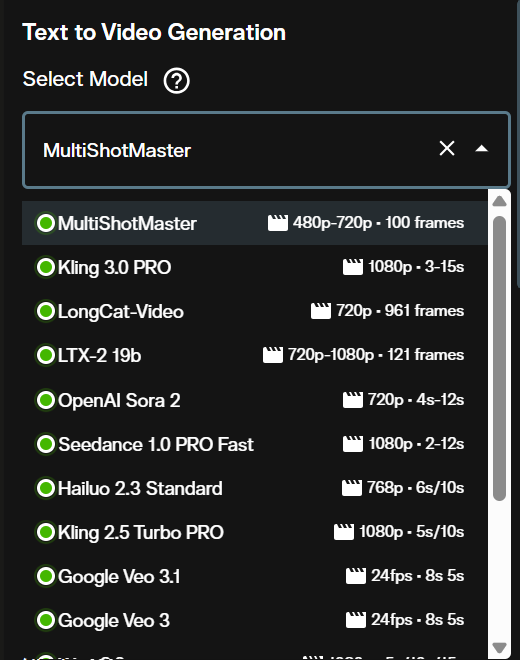Click '480p-720p · 100 frames' spec text

[x=379, y=223]
